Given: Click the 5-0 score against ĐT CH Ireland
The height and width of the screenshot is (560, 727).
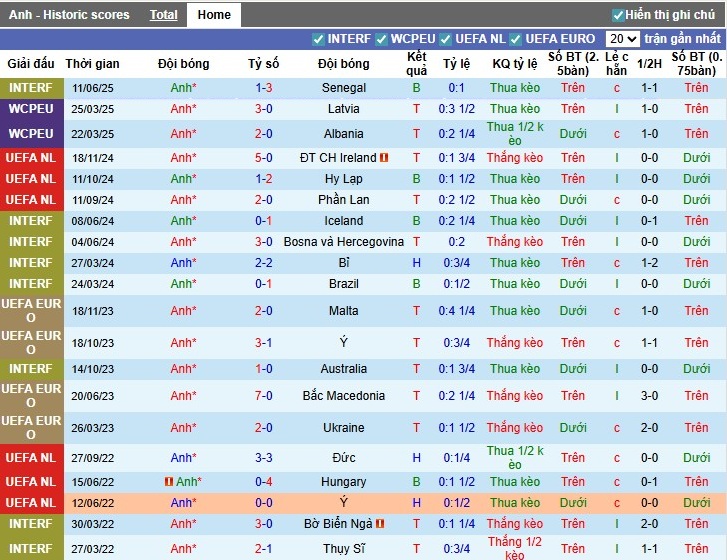Looking at the screenshot, I should (x=264, y=158).
